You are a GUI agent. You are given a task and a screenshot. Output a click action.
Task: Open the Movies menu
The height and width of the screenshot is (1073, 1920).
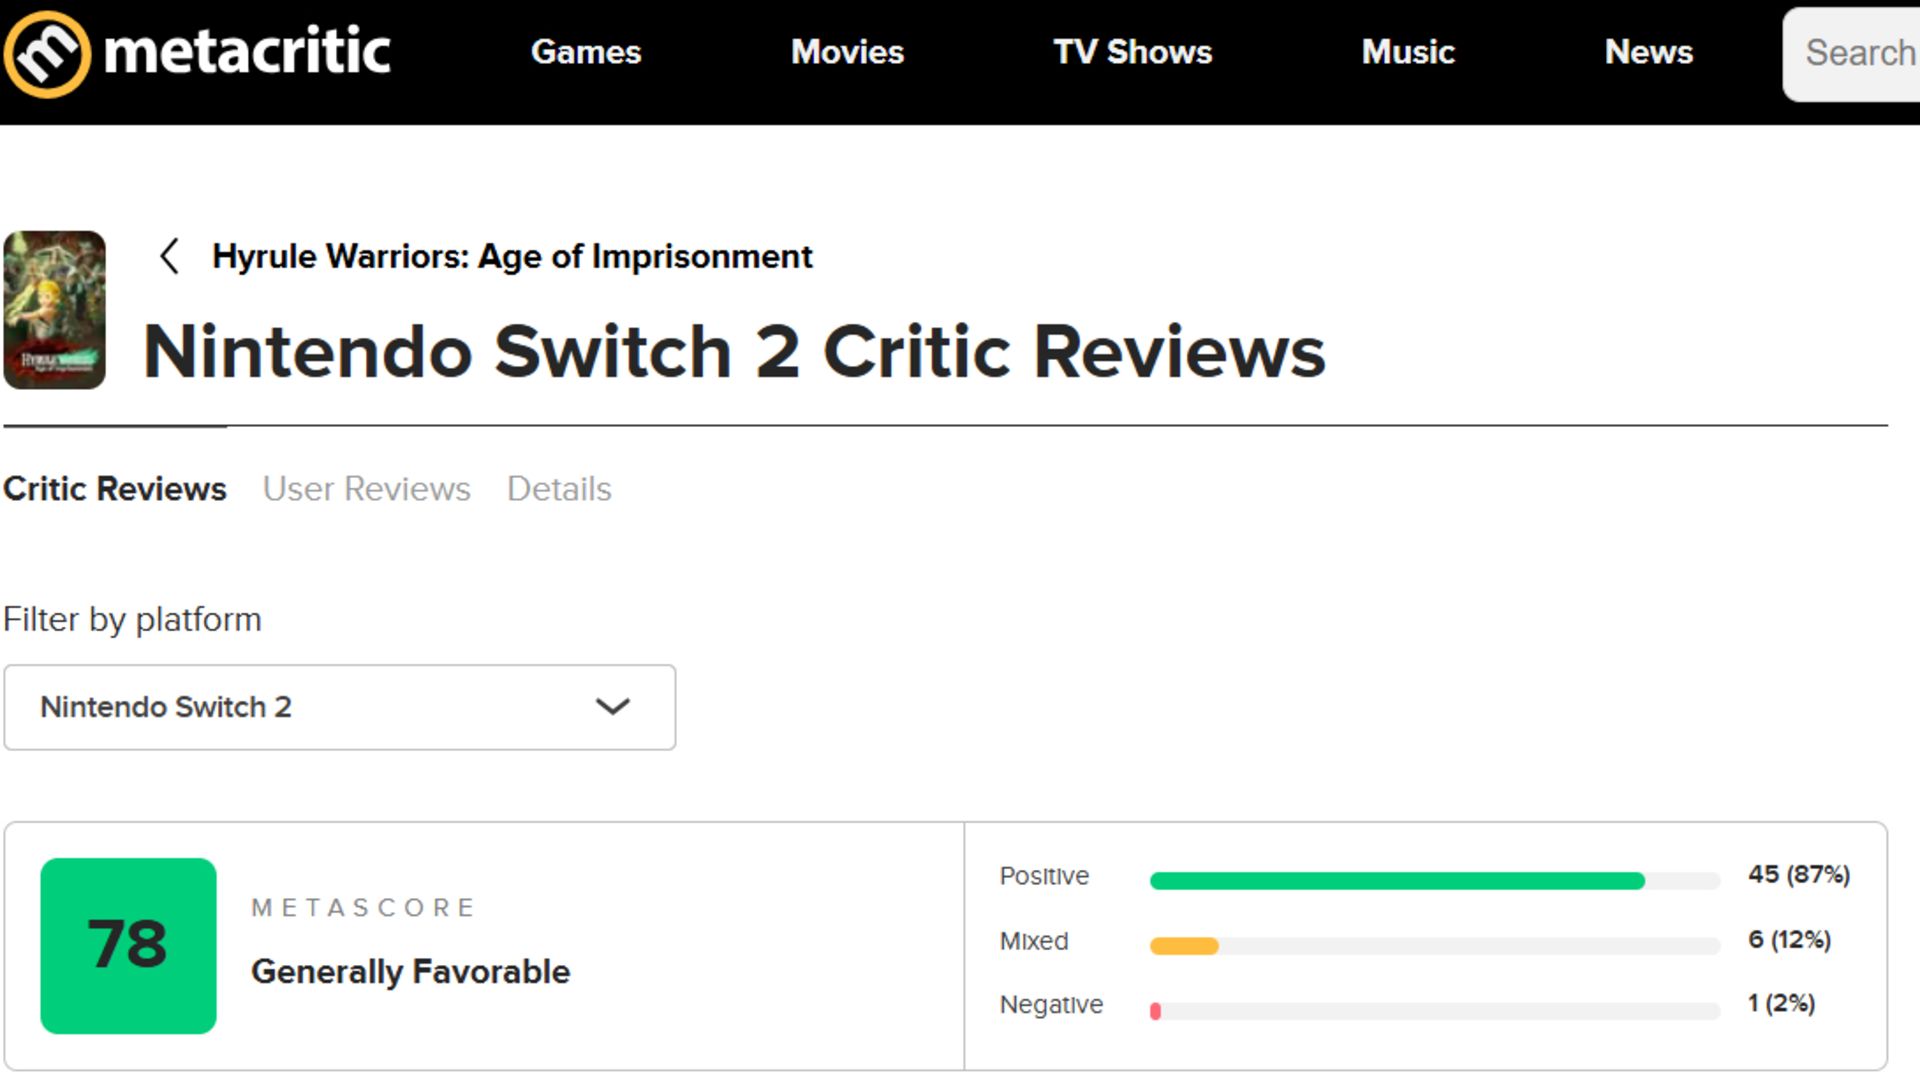[x=847, y=52]
